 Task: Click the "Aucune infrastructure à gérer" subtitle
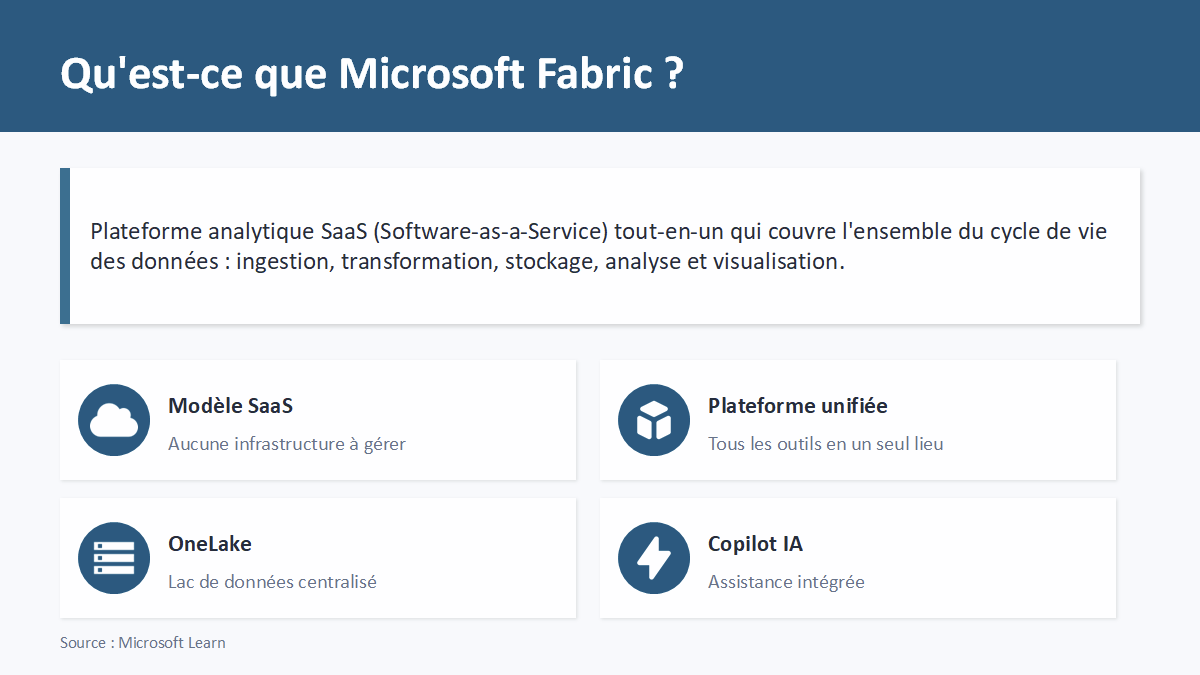coord(287,444)
